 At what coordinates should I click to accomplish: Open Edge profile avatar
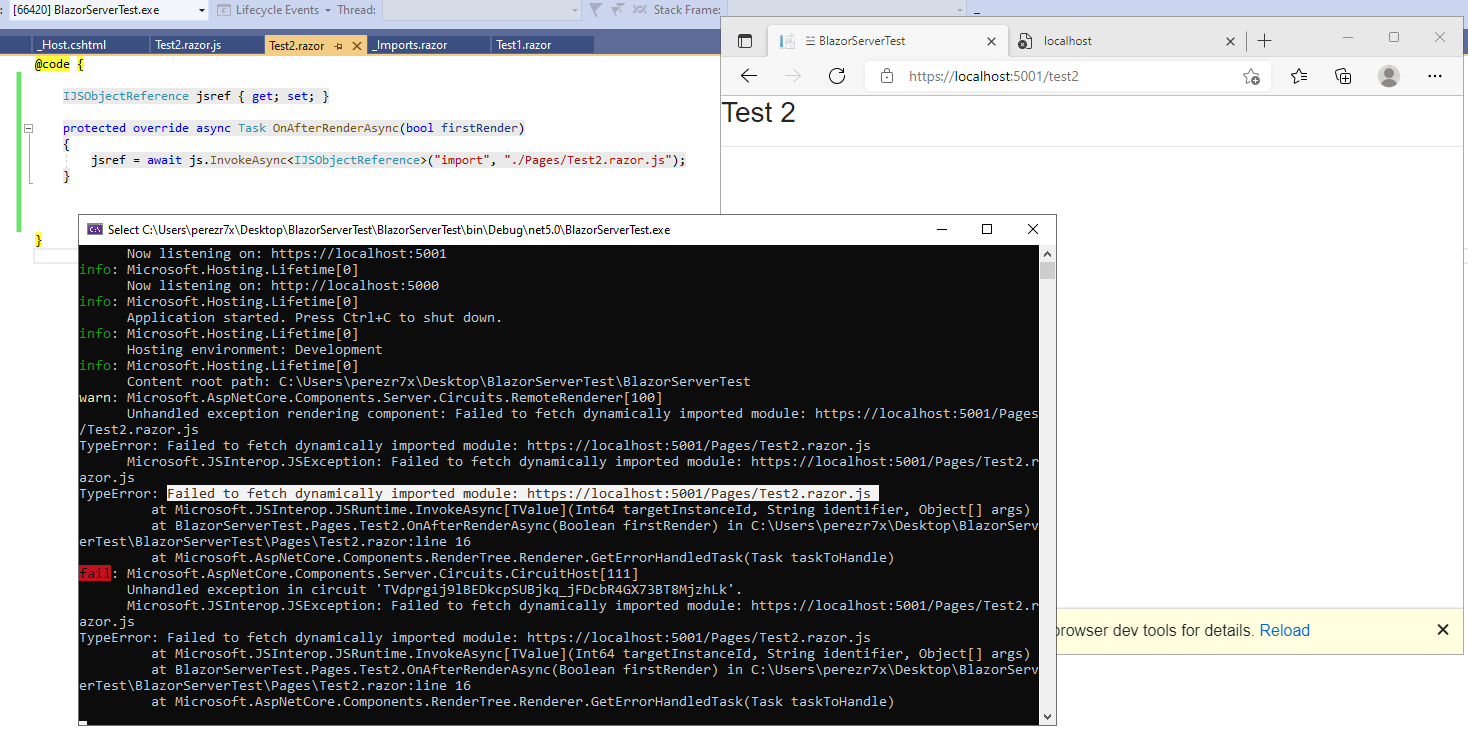(1389, 76)
